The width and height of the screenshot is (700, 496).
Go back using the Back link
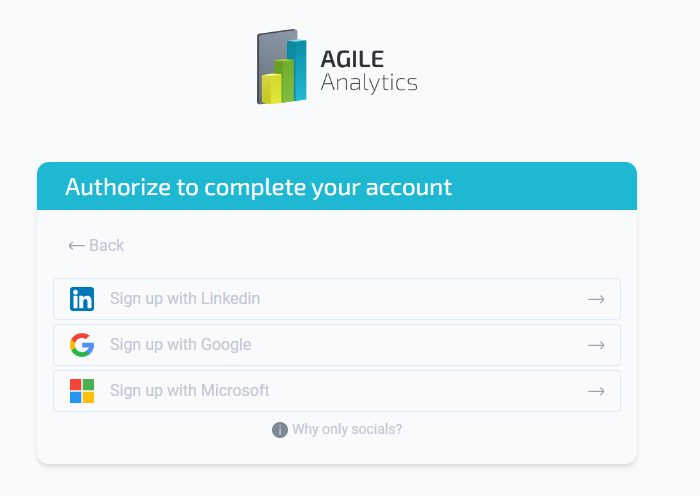coord(106,246)
